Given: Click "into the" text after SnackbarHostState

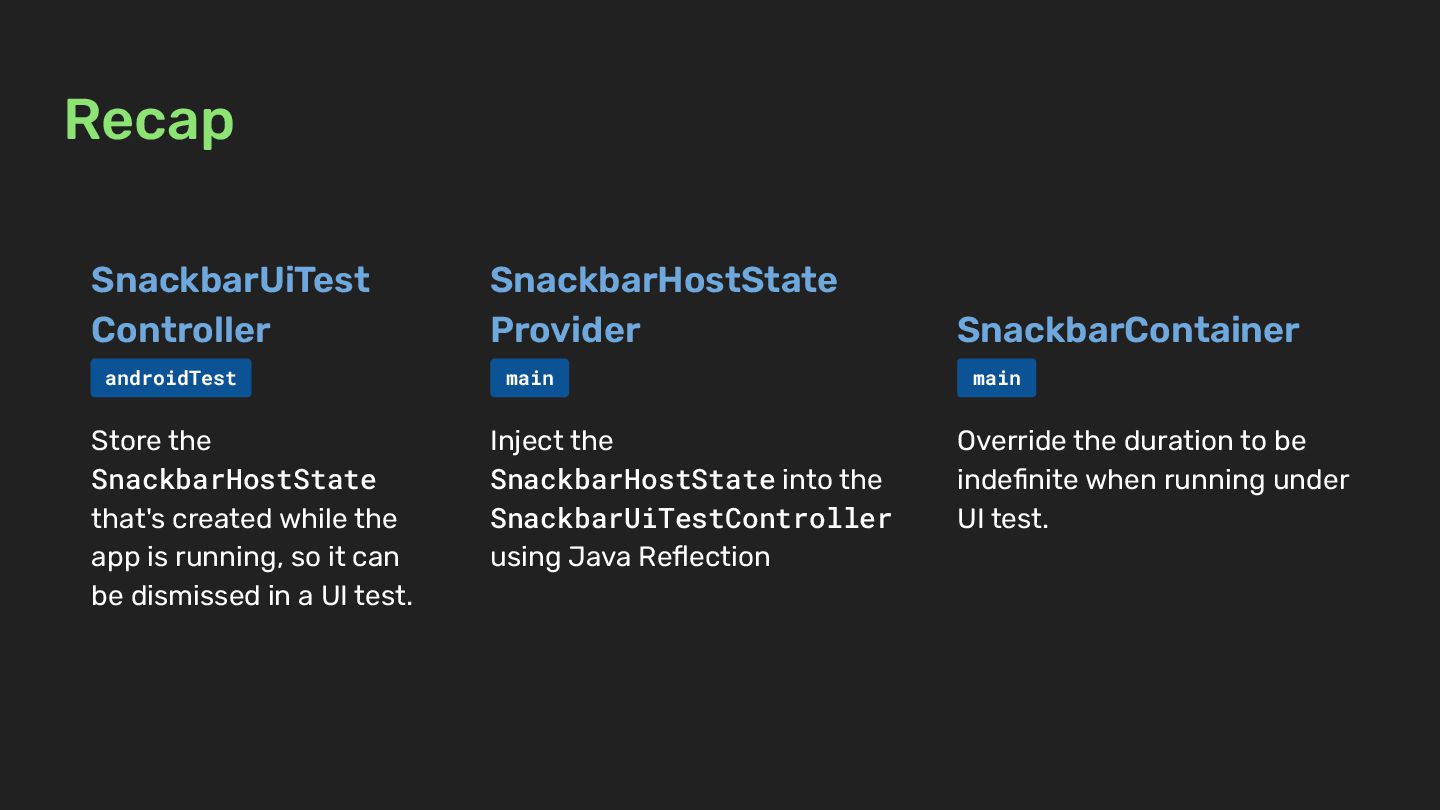Looking at the screenshot, I should click(832, 480).
